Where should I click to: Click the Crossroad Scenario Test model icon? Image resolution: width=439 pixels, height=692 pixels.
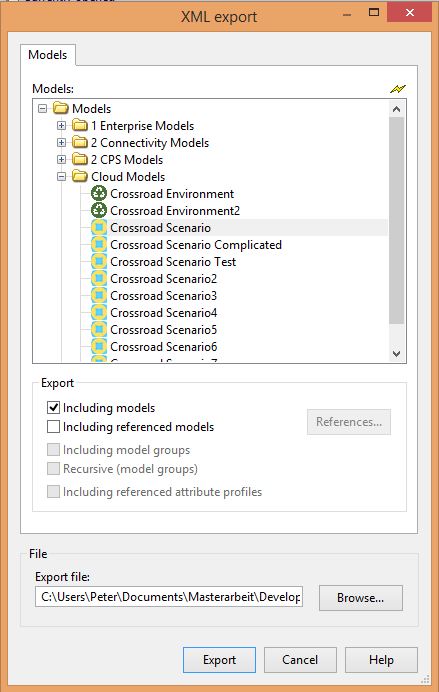99,262
